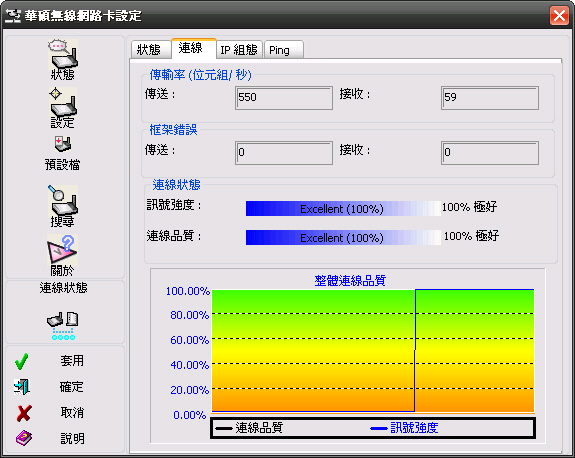This screenshot has width=575, height=458.
Task: Switch to the Ping tab
Action: pyautogui.click(x=283, y=50)
